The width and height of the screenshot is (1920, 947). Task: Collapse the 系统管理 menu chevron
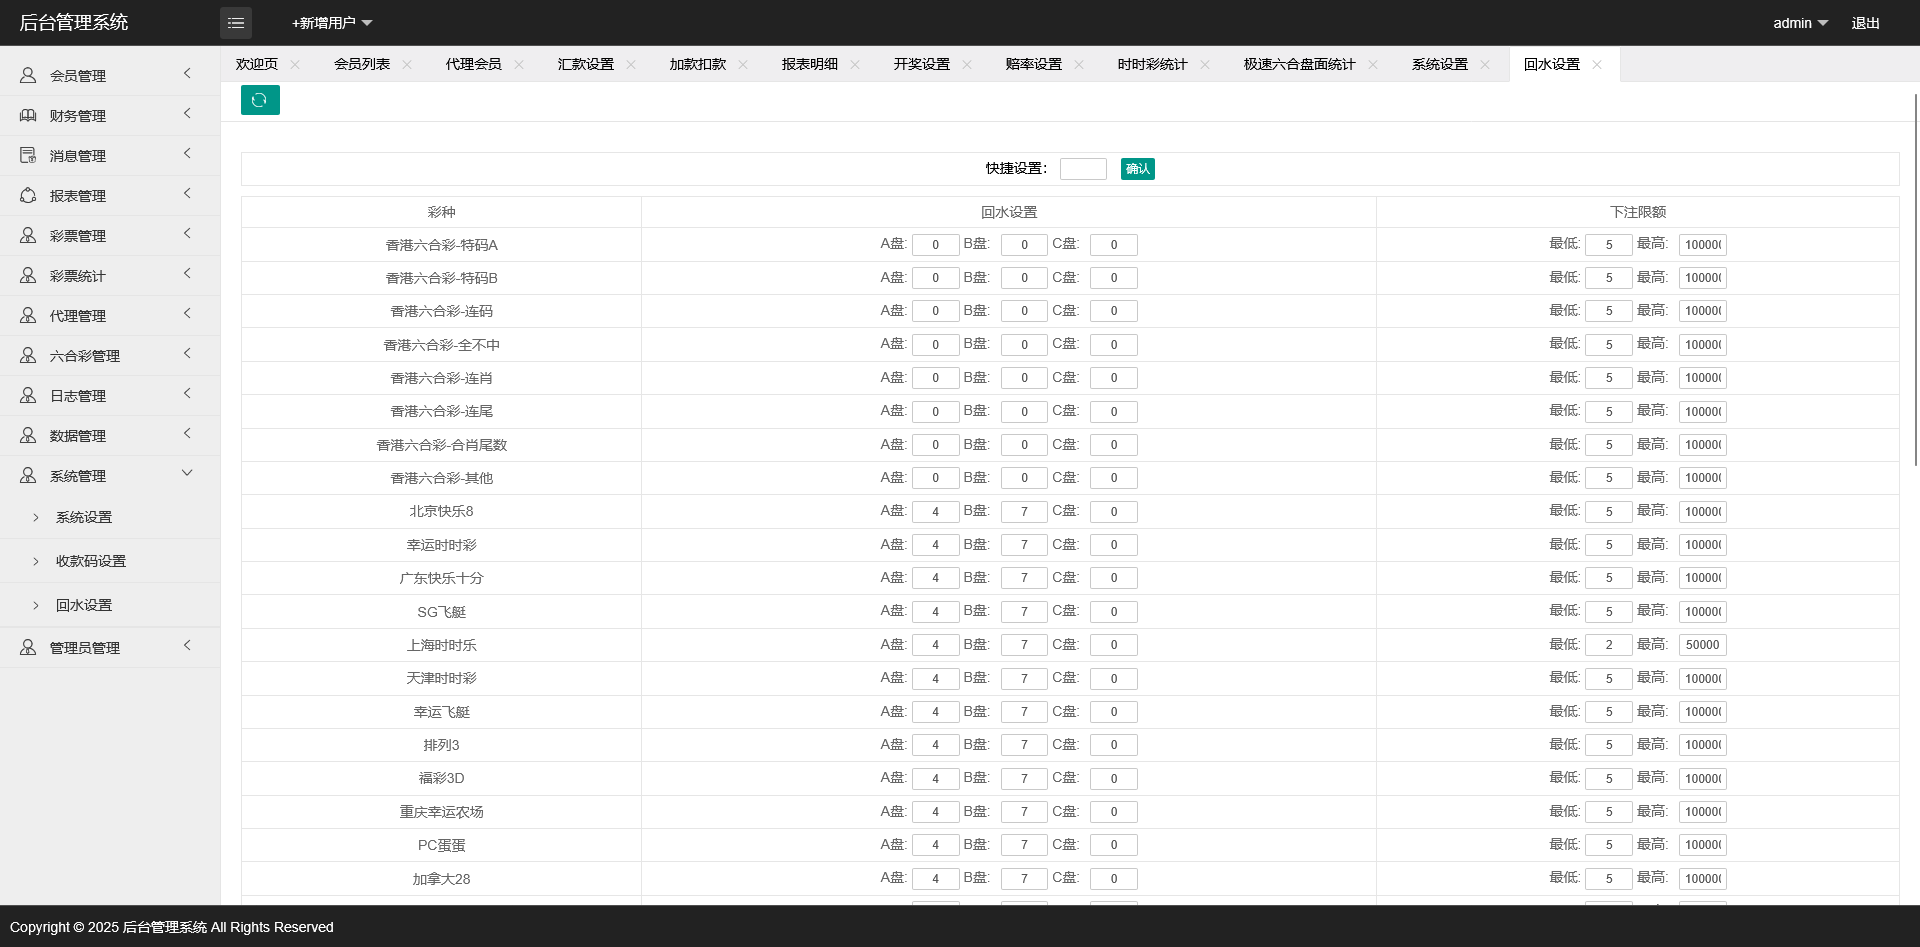pyautogui.click(x=187, y=474)
